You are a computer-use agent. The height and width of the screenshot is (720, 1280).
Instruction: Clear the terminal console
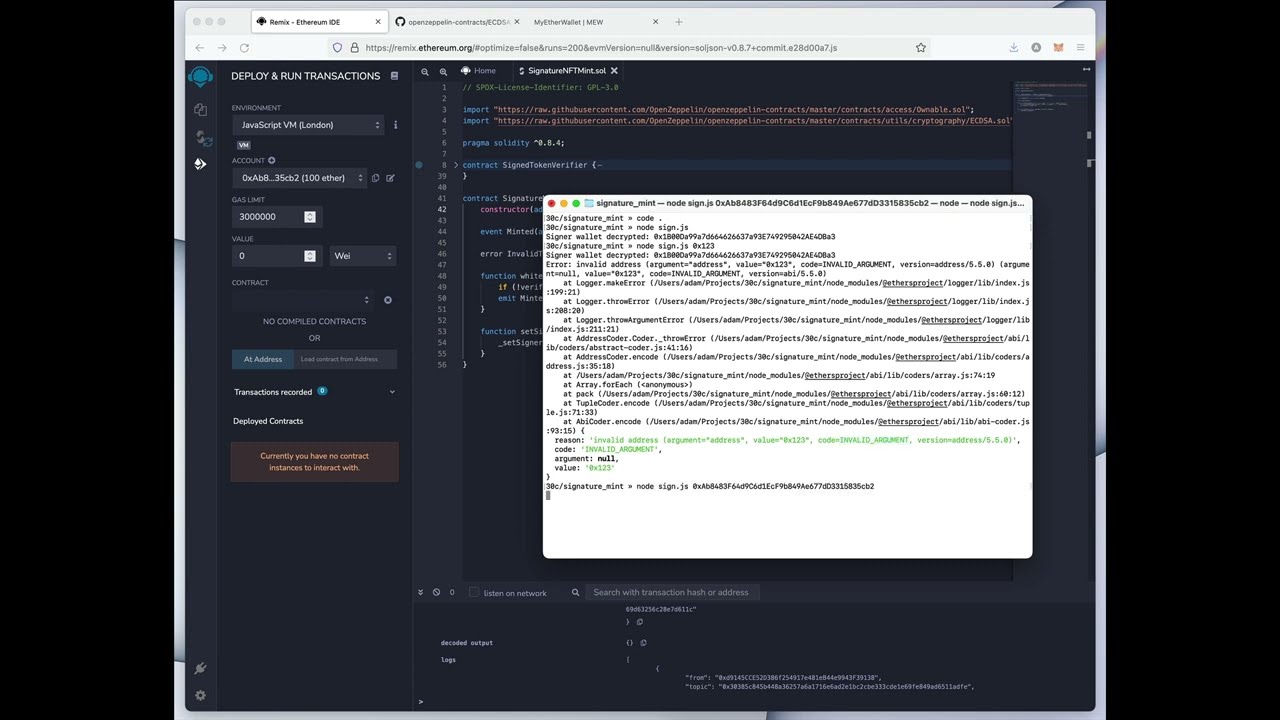[436, 592]
